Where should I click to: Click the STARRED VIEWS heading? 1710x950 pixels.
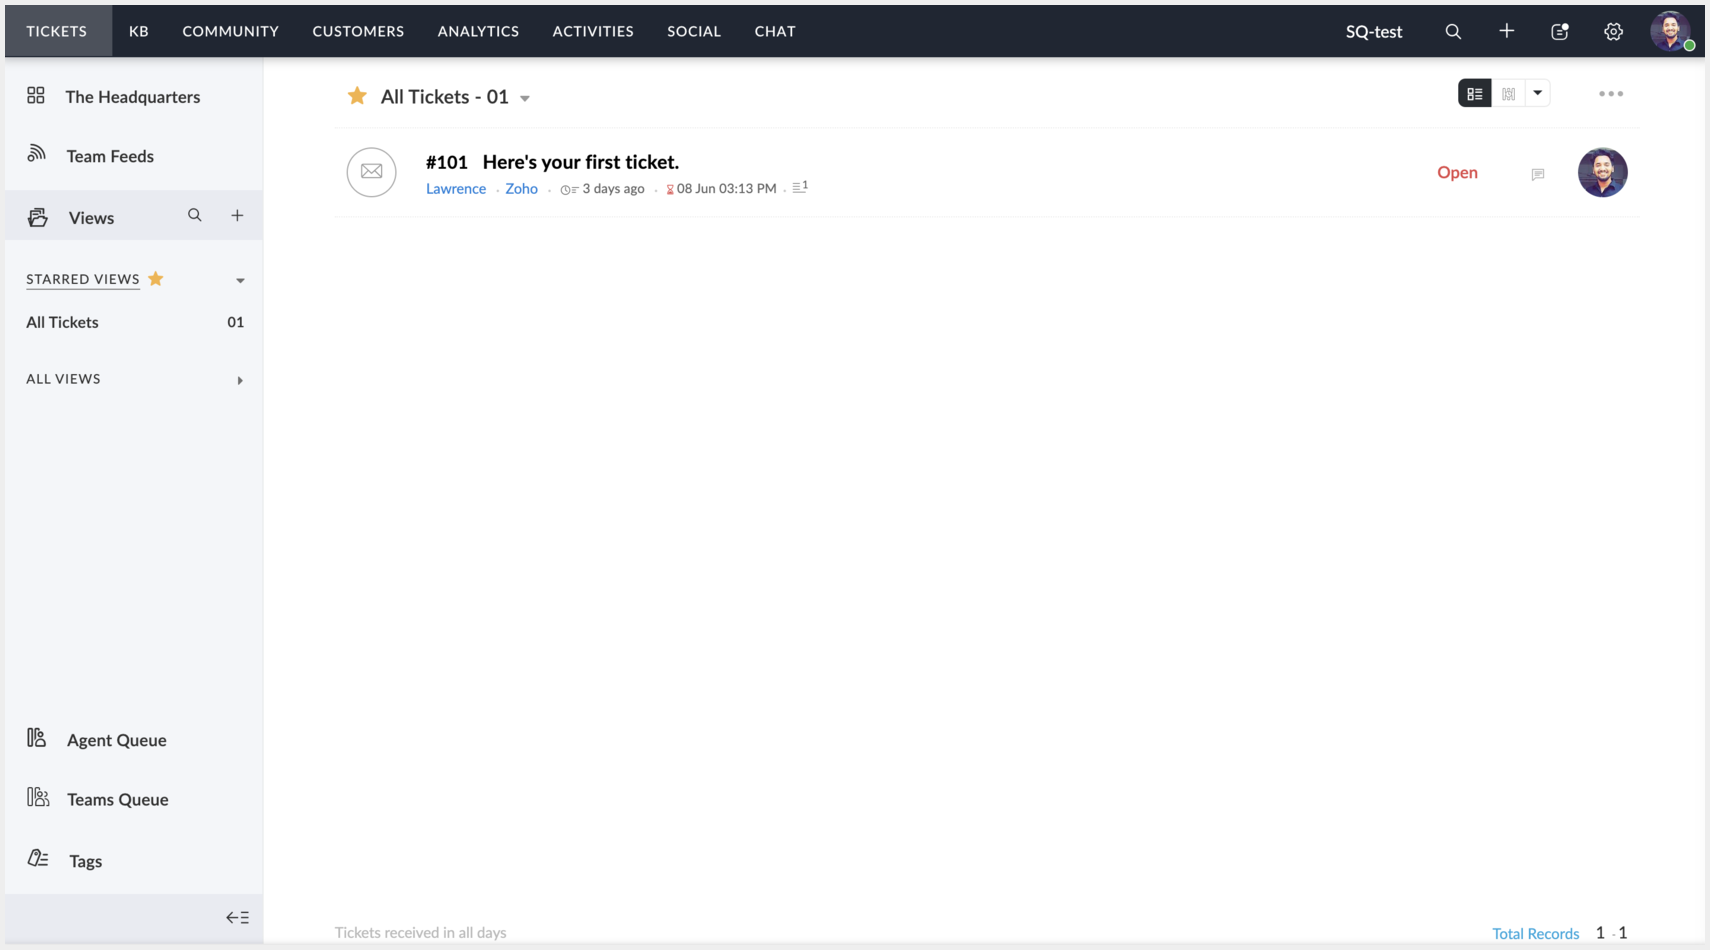tap(83, 279)
